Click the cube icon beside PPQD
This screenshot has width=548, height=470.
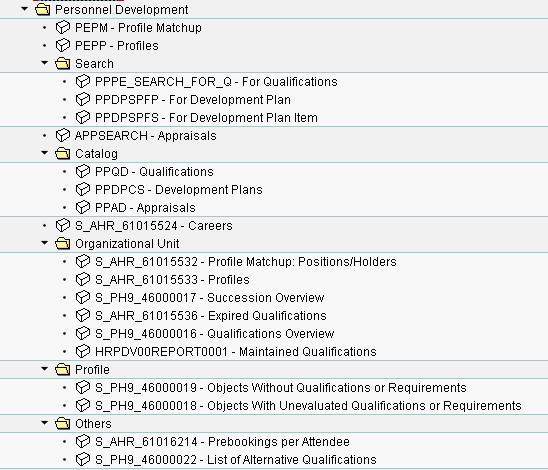pos(83,171)
